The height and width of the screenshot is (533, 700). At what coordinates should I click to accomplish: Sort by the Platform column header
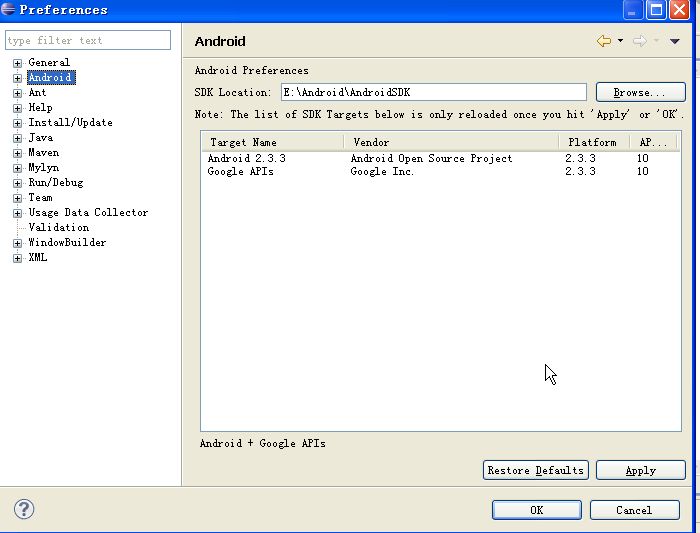[594, 142]
